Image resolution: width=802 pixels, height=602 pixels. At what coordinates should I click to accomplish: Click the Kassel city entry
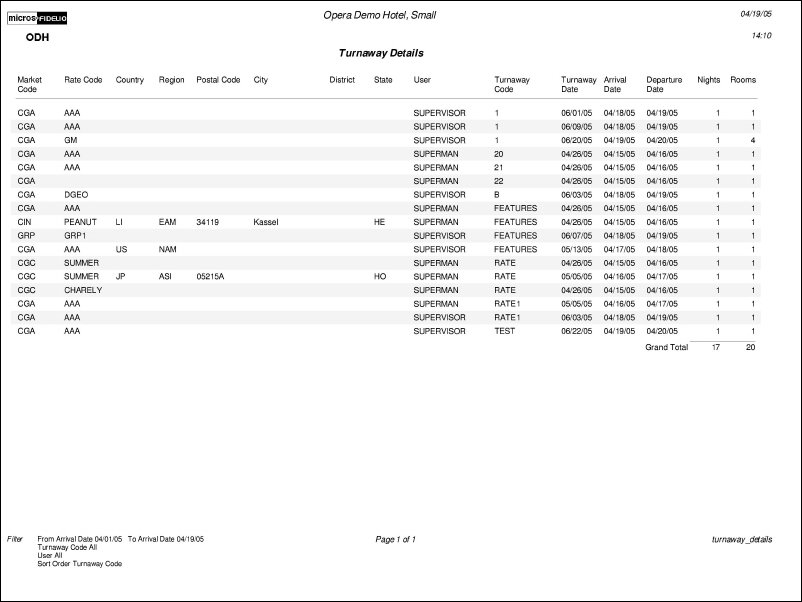[266, 222]
